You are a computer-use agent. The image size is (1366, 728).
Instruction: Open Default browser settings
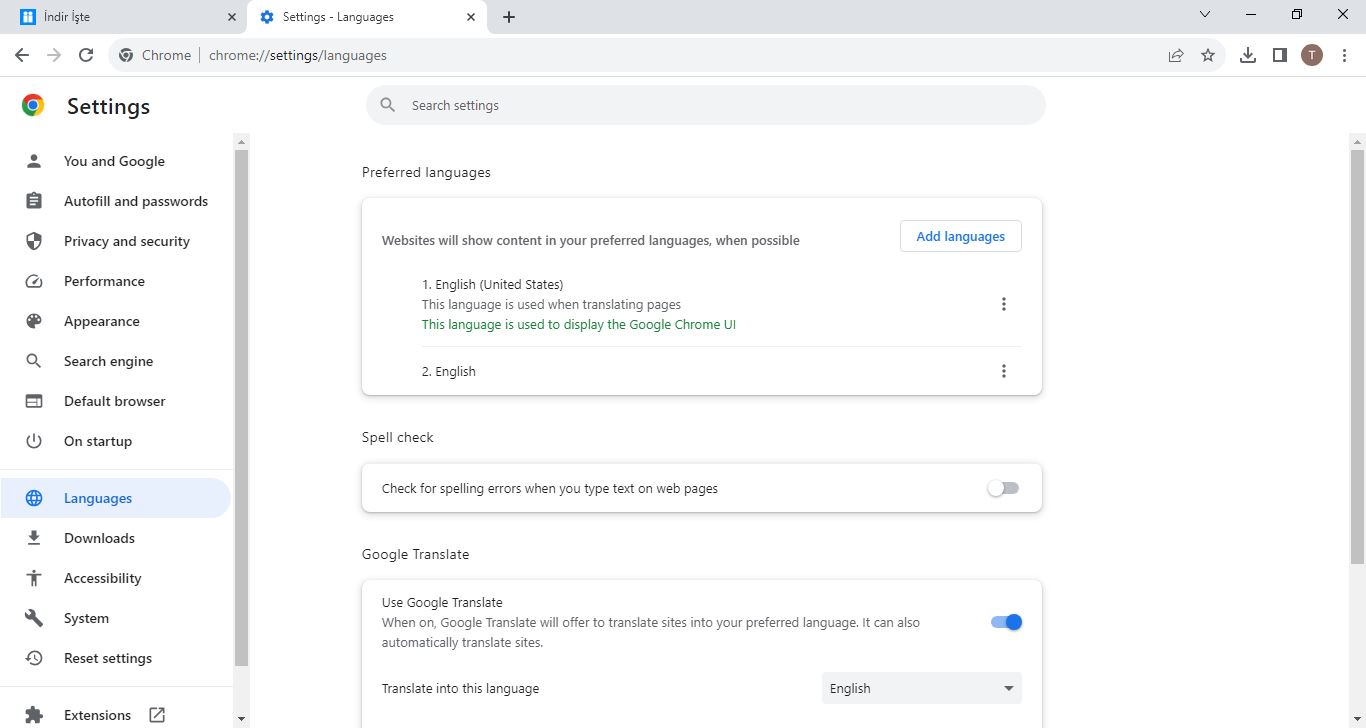point(115,401)
